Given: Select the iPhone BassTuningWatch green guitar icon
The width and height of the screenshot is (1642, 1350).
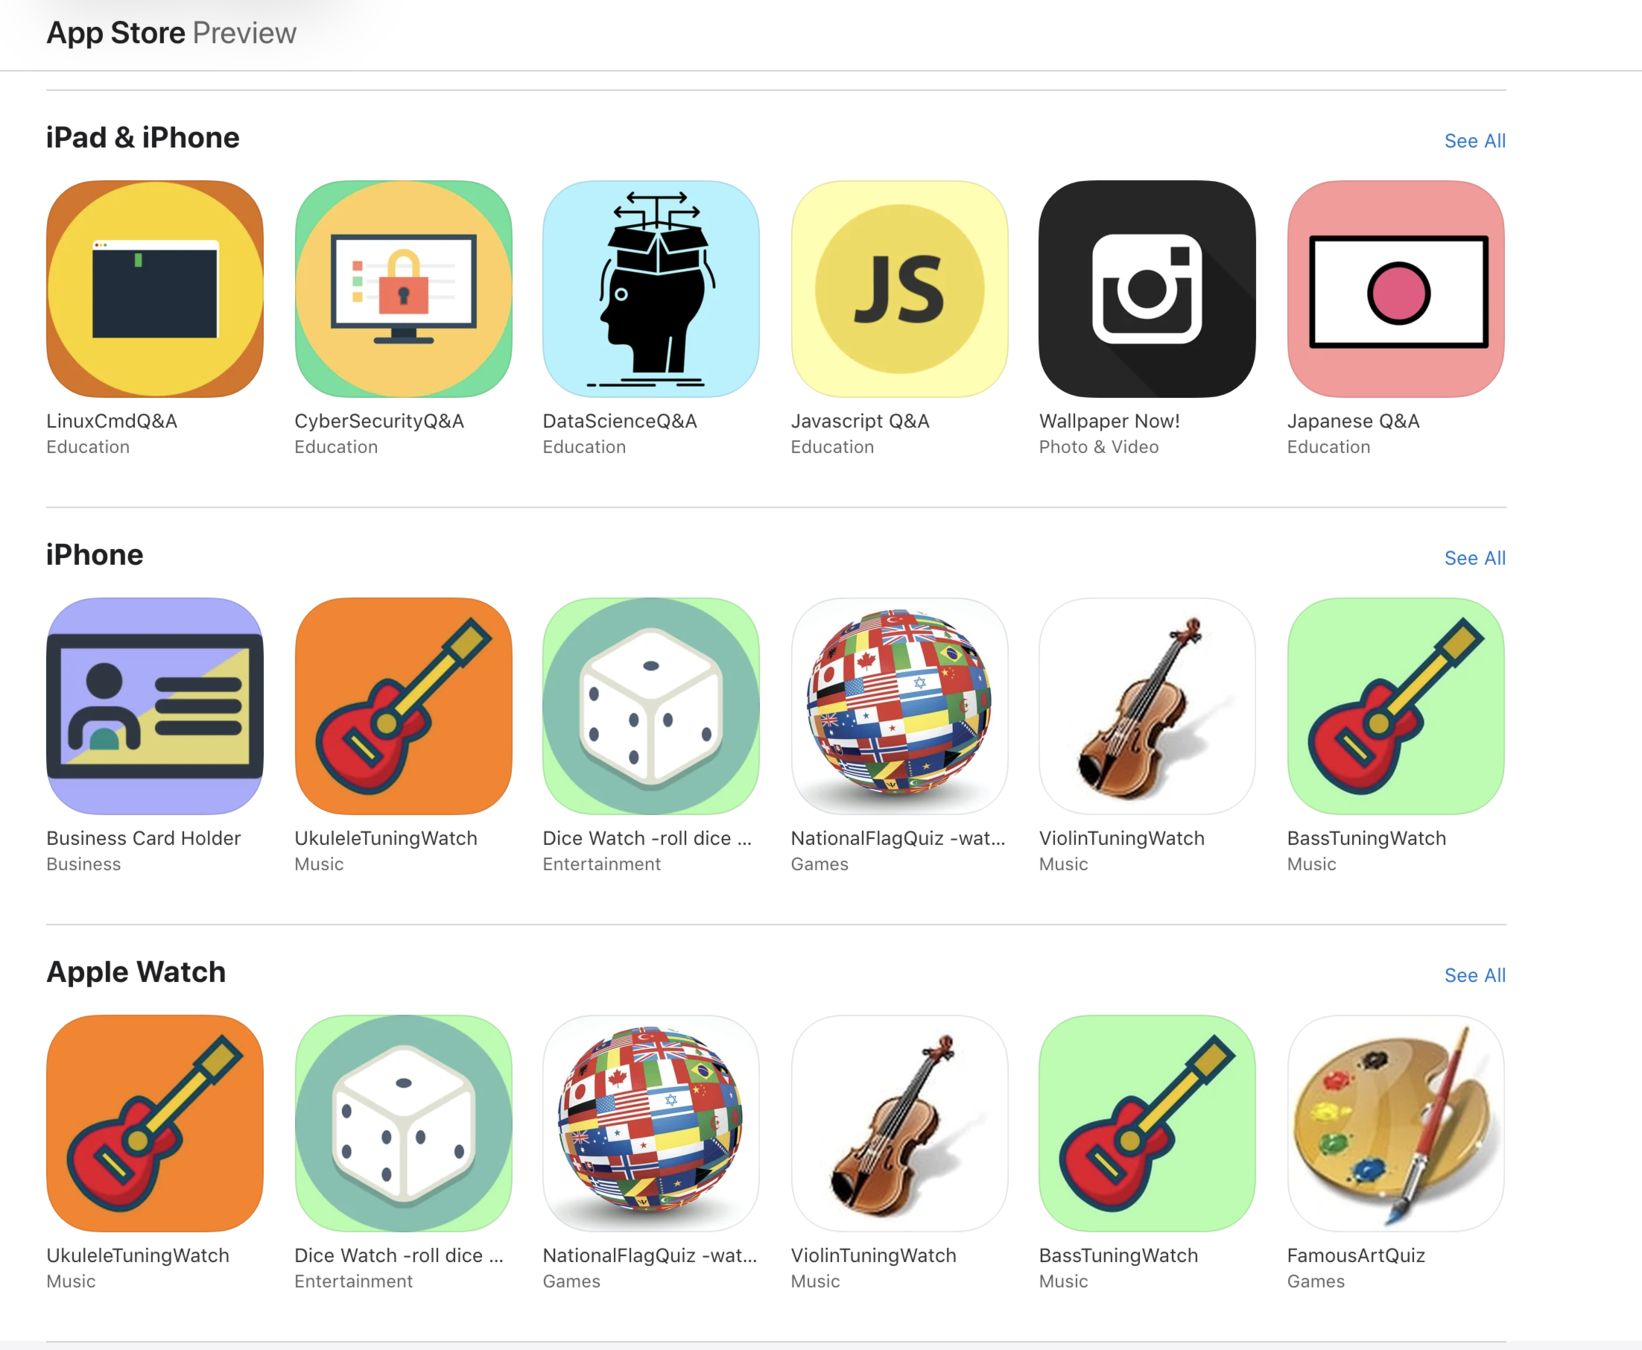Looking at the screenshot, I should coord(1395,706).
